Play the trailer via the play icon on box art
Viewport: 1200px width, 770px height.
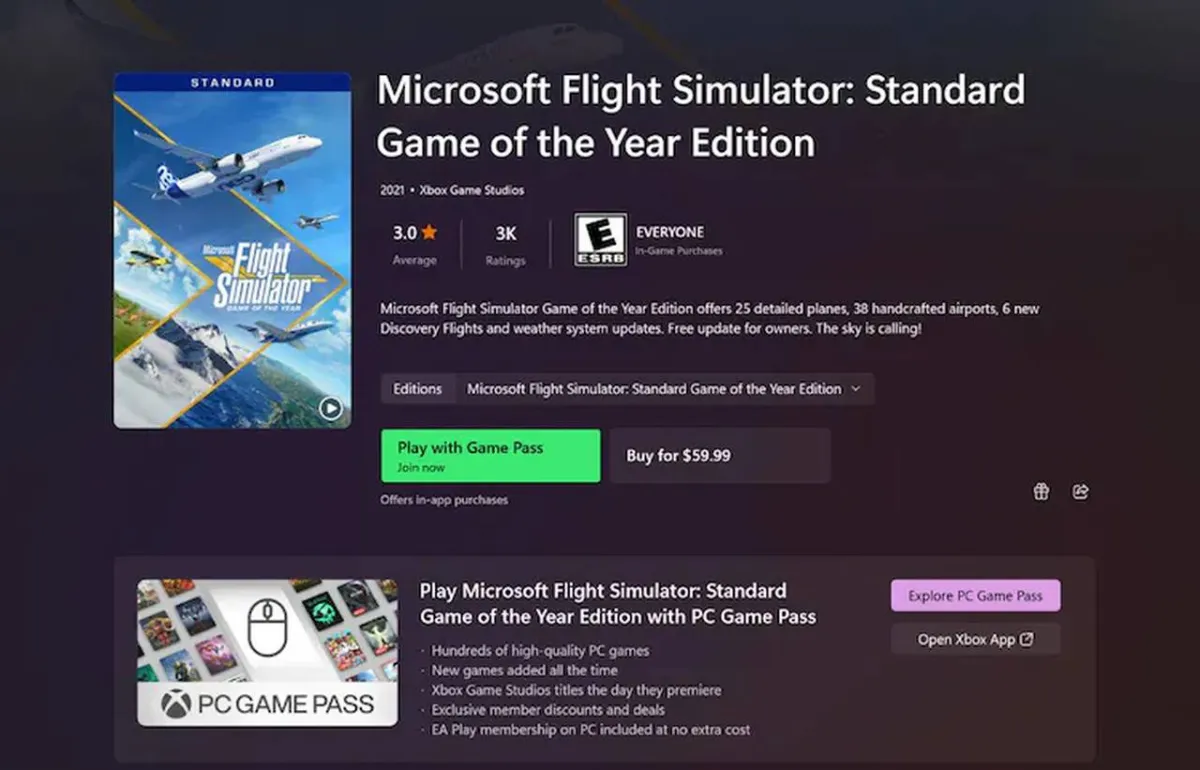pos(330,408)
